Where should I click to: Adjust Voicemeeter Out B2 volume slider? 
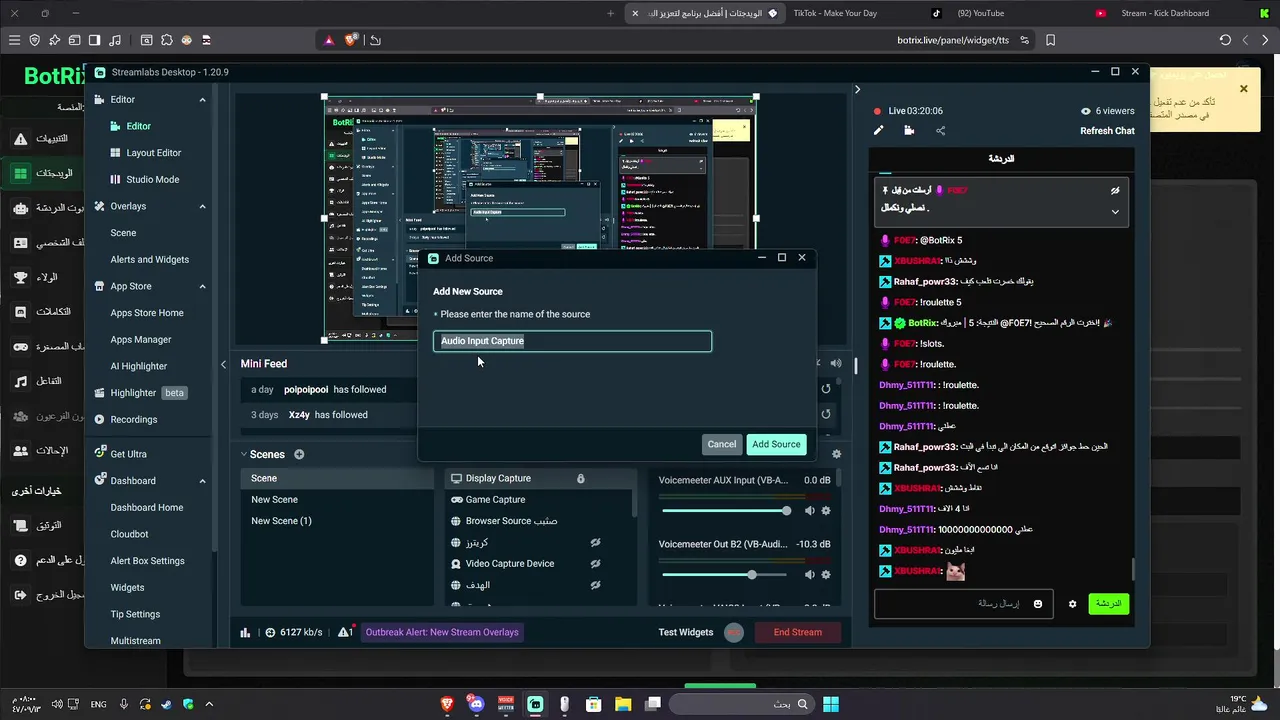click(x=726, y=575)
